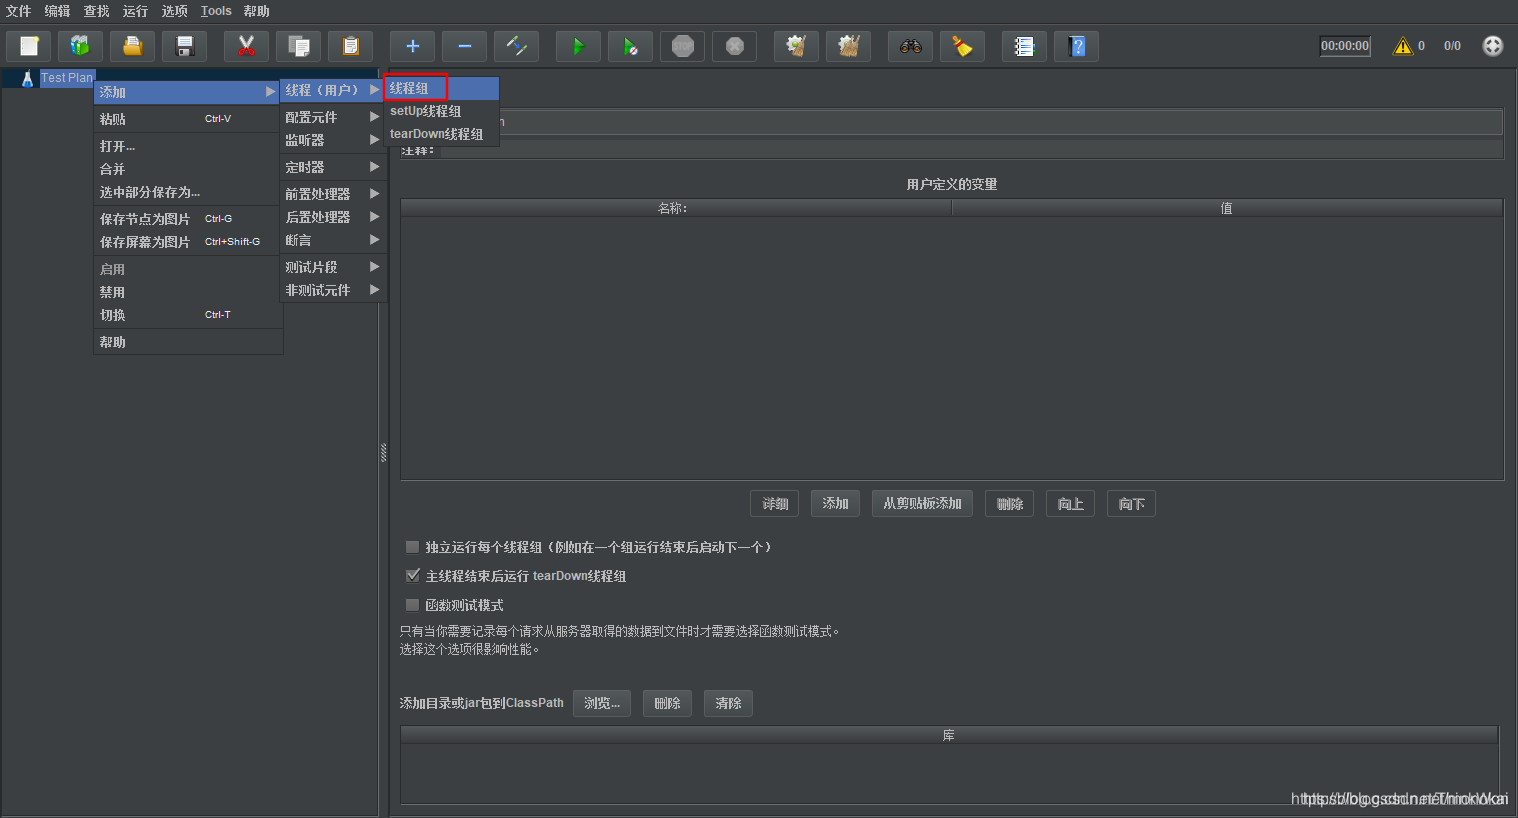Click the Open file folder icon

[x=132, y=46]
